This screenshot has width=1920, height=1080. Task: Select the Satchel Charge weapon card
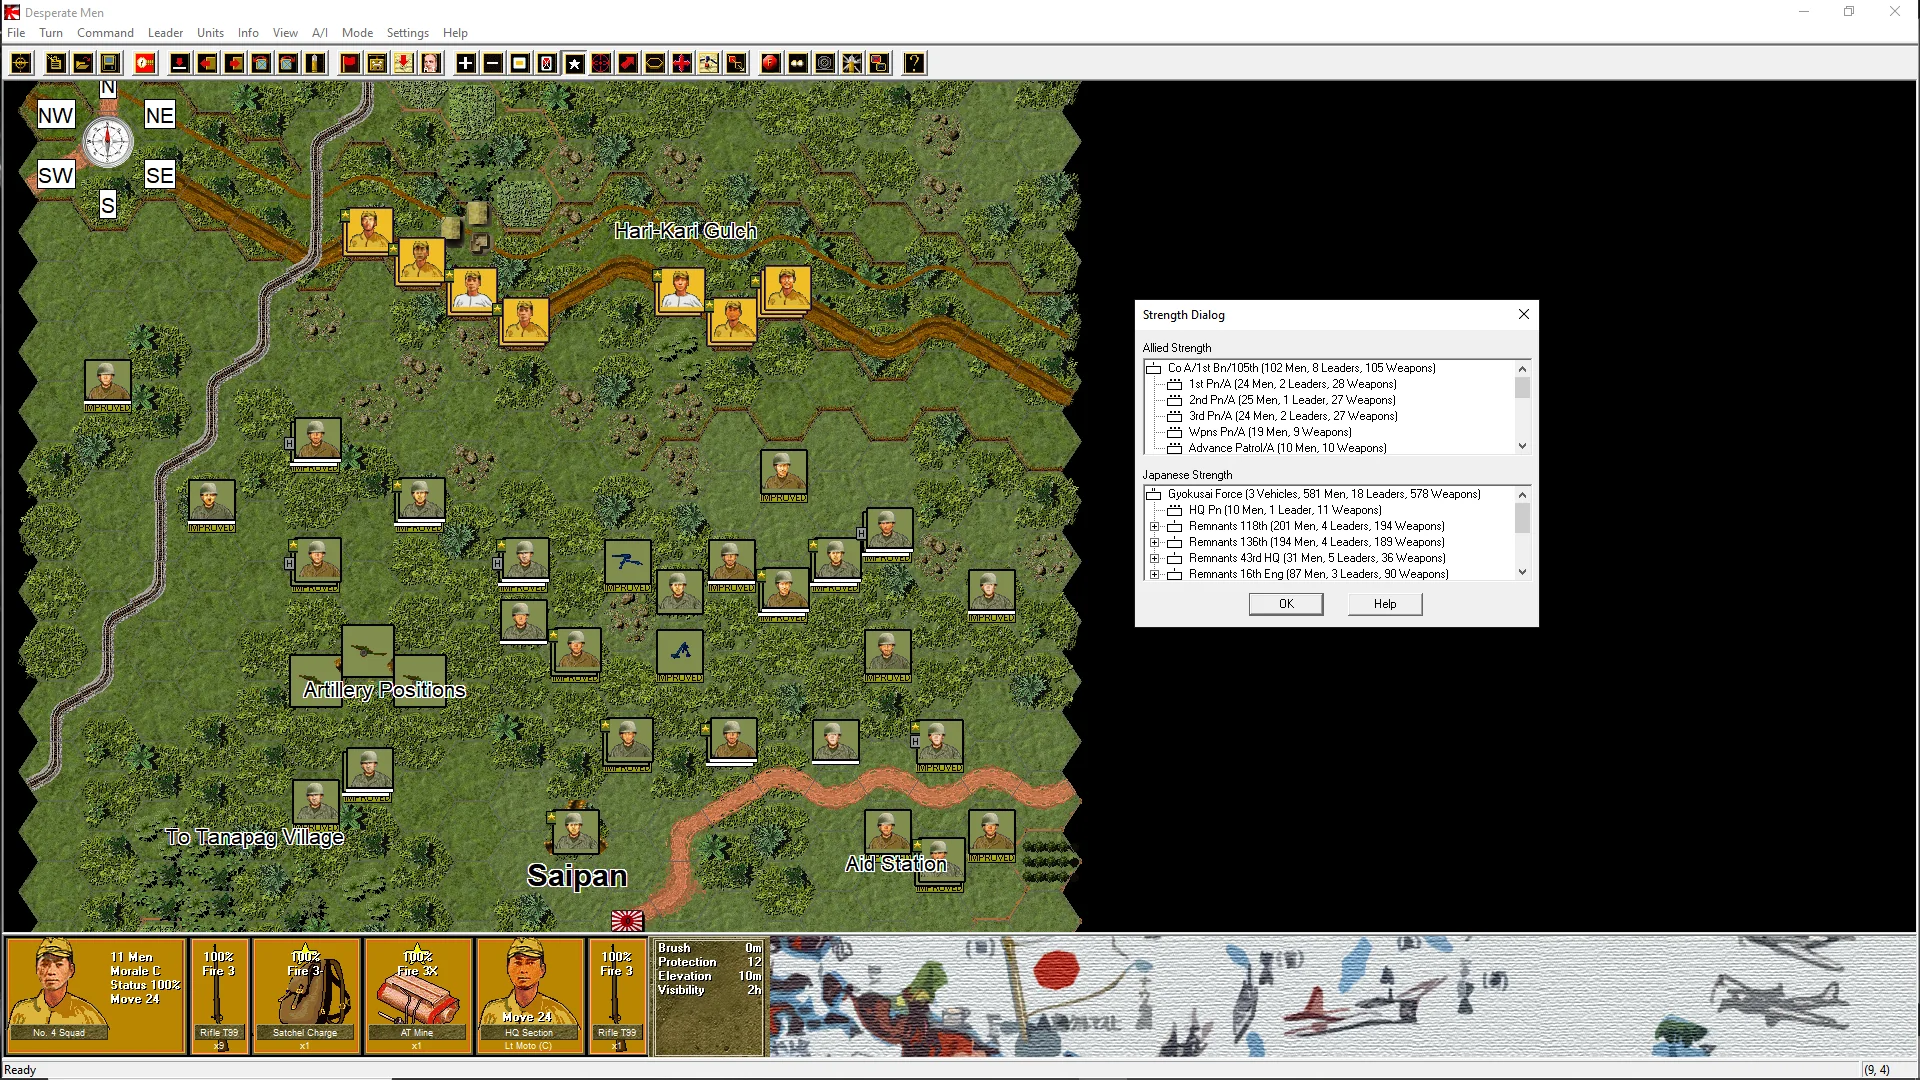click(306, 995)
